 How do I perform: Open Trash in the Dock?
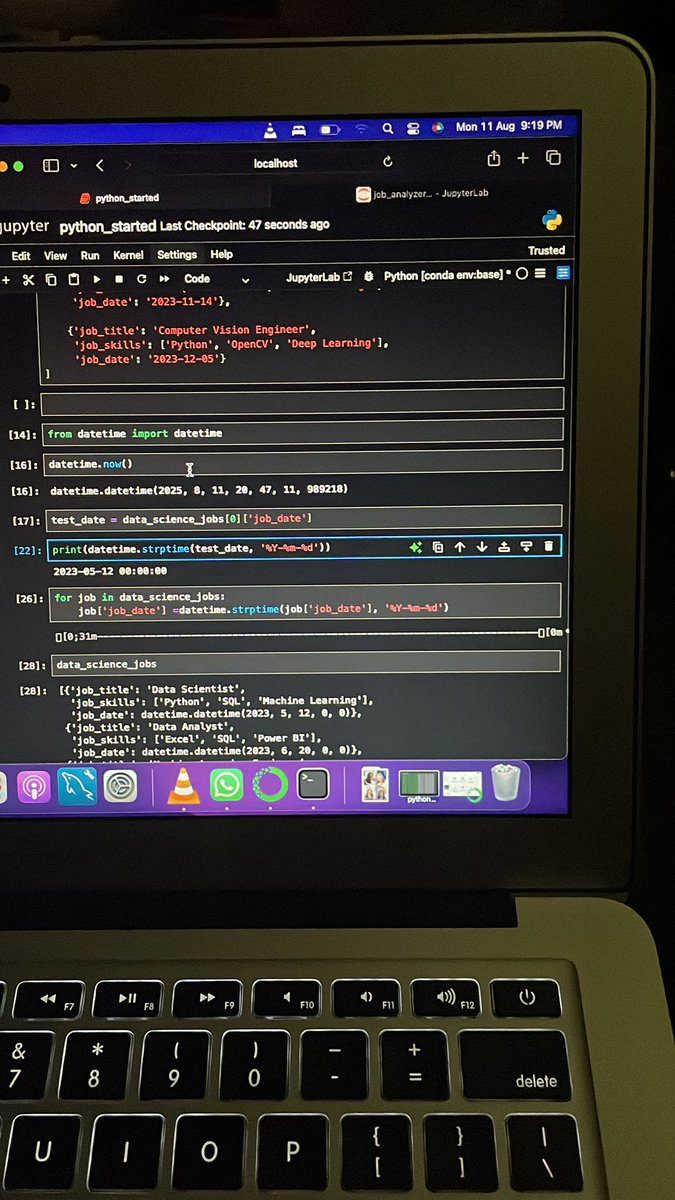506,784
